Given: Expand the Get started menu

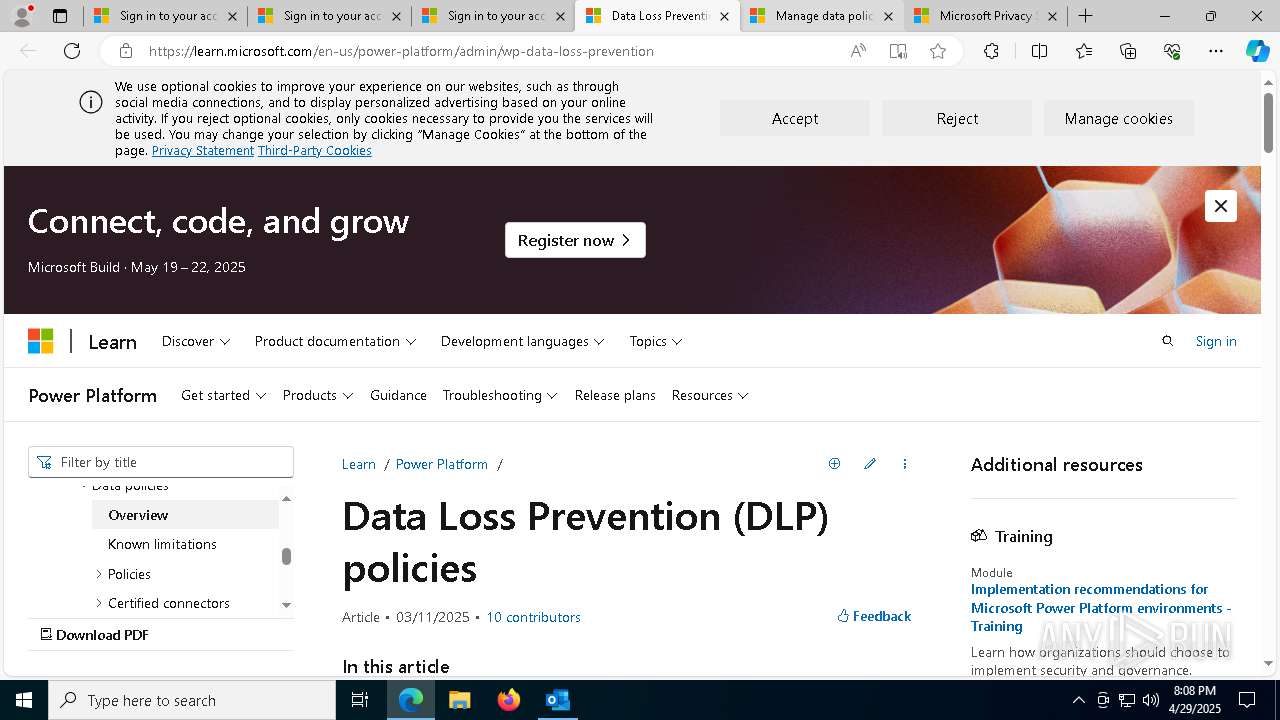Looking at the screenshot, I should pyautogui.click(x=224, y=395).
